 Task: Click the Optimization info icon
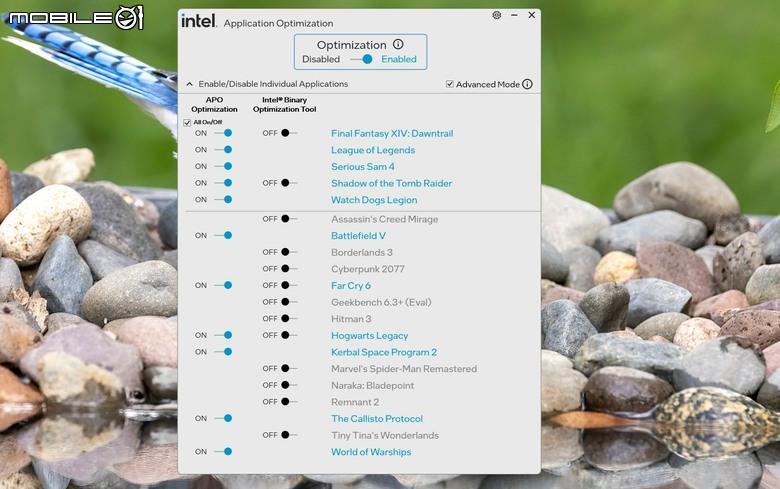(398, 44)
